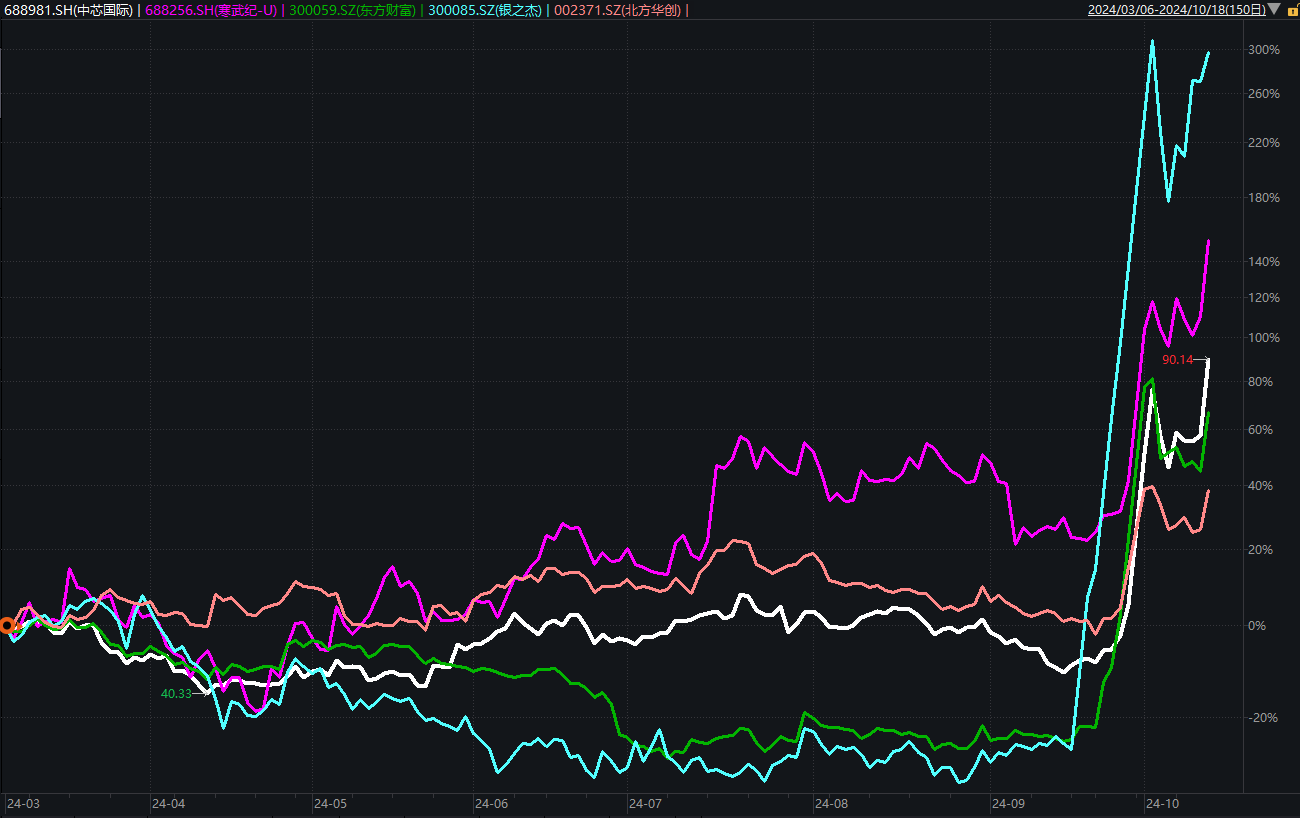
Task: Select the 002371.SZ(北方华创) legend label
Action: coord(617,10)
